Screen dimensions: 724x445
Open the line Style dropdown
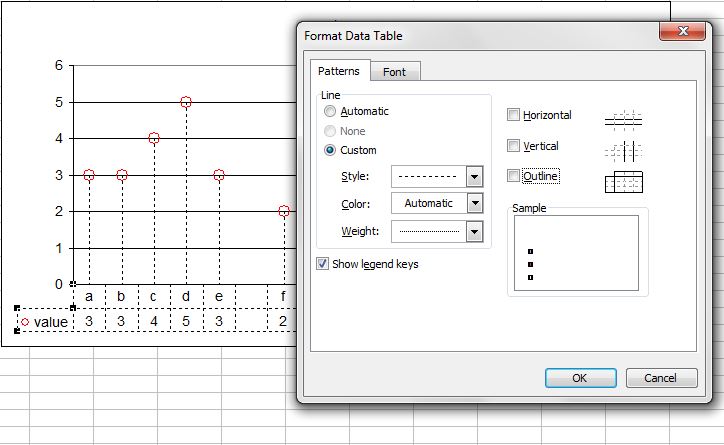click(x=474, y=176)
